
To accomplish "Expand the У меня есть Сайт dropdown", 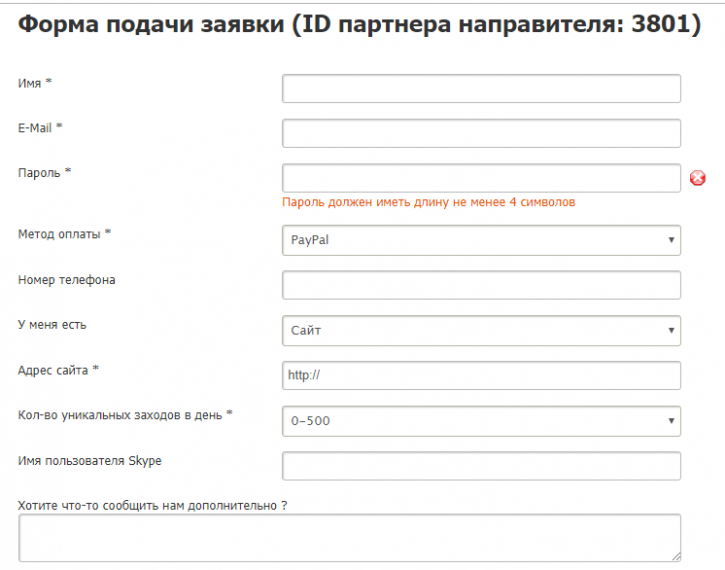I will [x=481, y=331].
